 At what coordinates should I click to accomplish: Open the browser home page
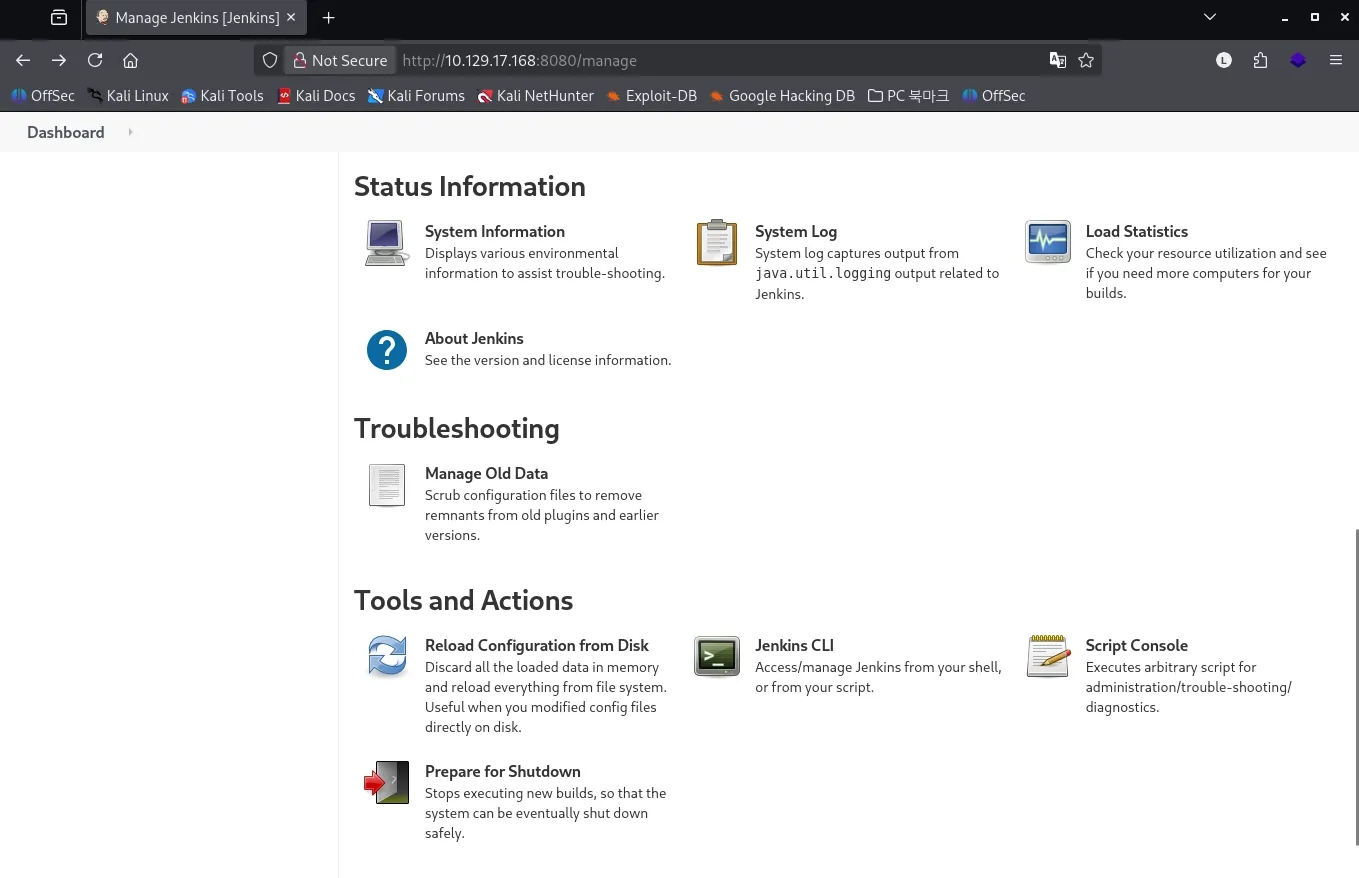point(130,60)
